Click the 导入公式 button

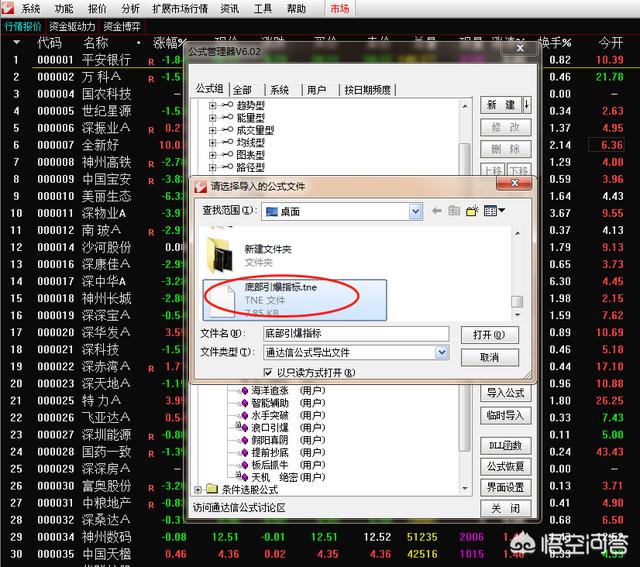click(x=505, y=392)
